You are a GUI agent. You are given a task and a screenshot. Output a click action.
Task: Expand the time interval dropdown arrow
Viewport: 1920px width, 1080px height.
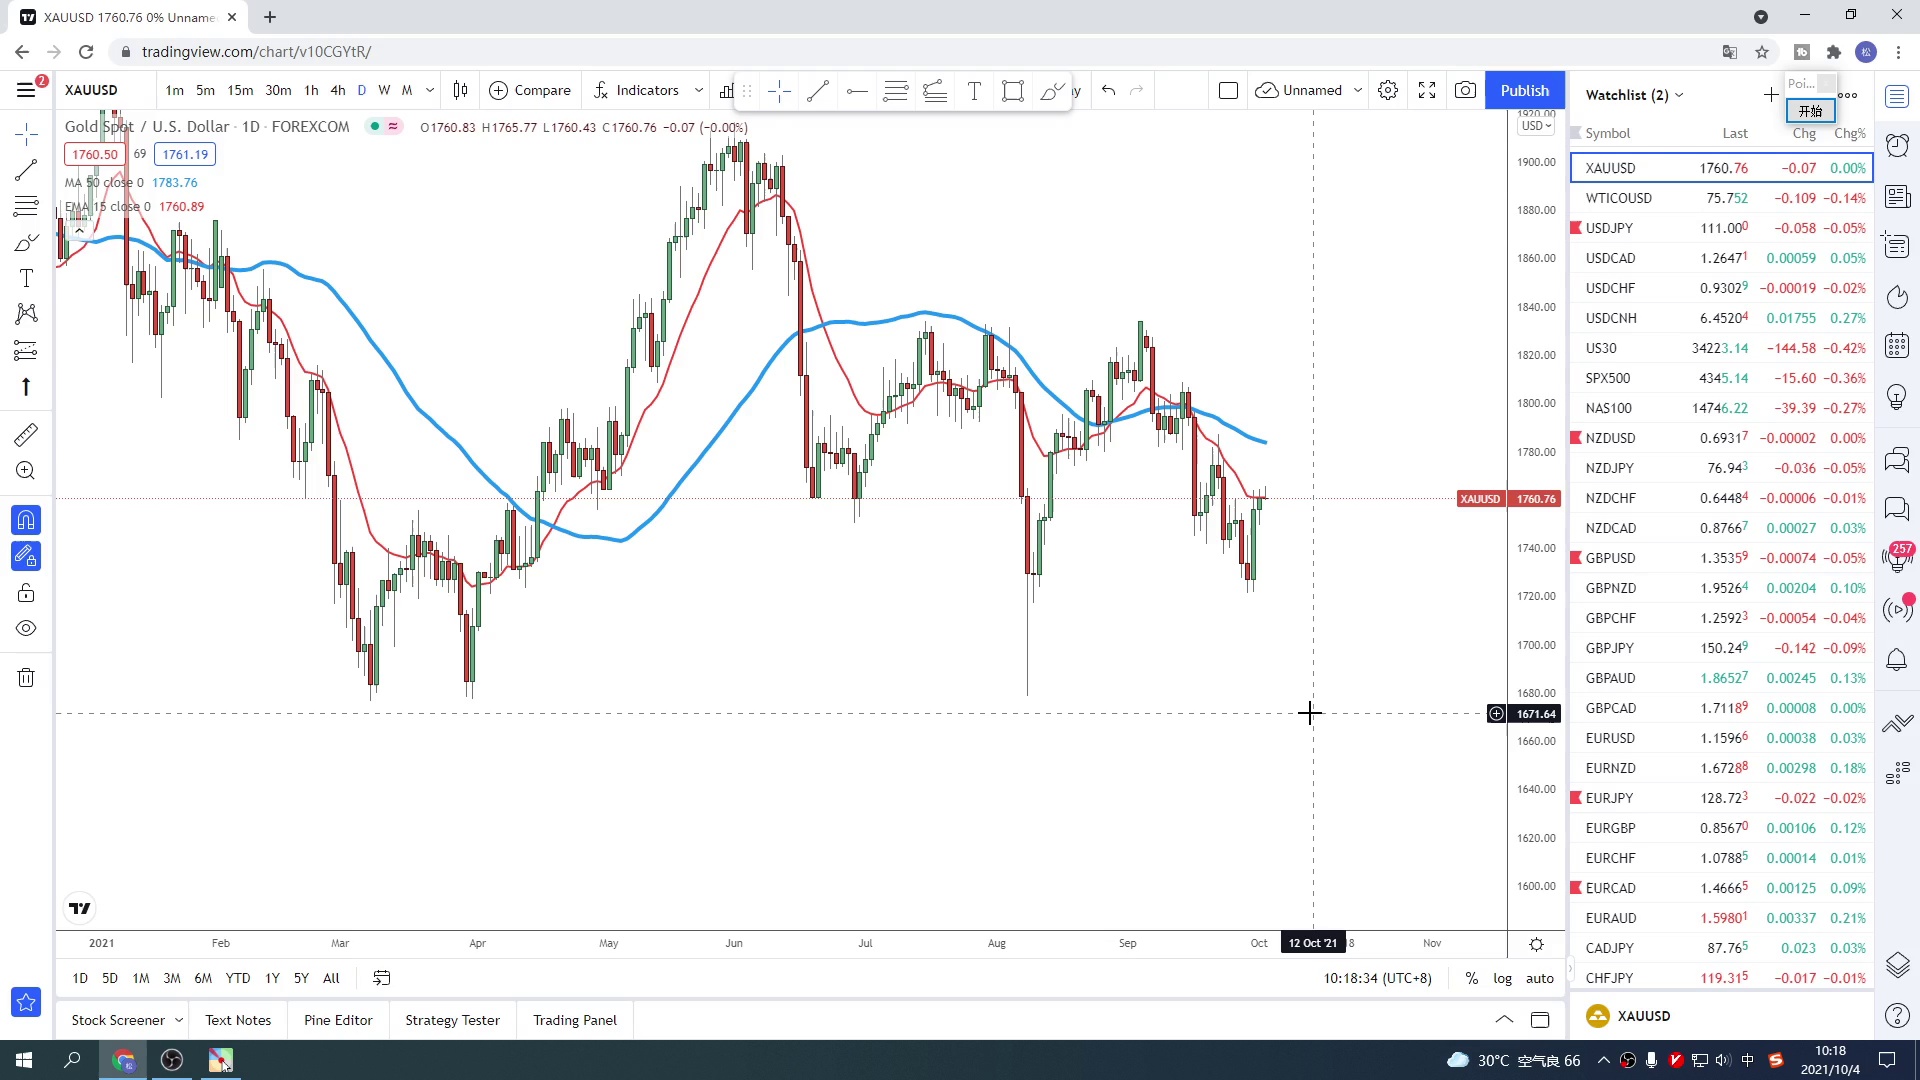[430, 90]
